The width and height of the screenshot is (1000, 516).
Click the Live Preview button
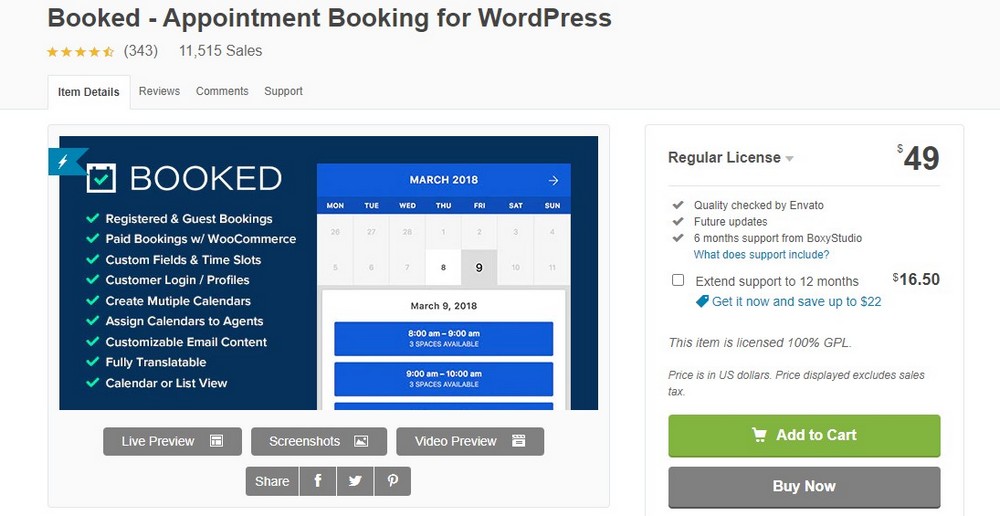[x=172, y=441]
